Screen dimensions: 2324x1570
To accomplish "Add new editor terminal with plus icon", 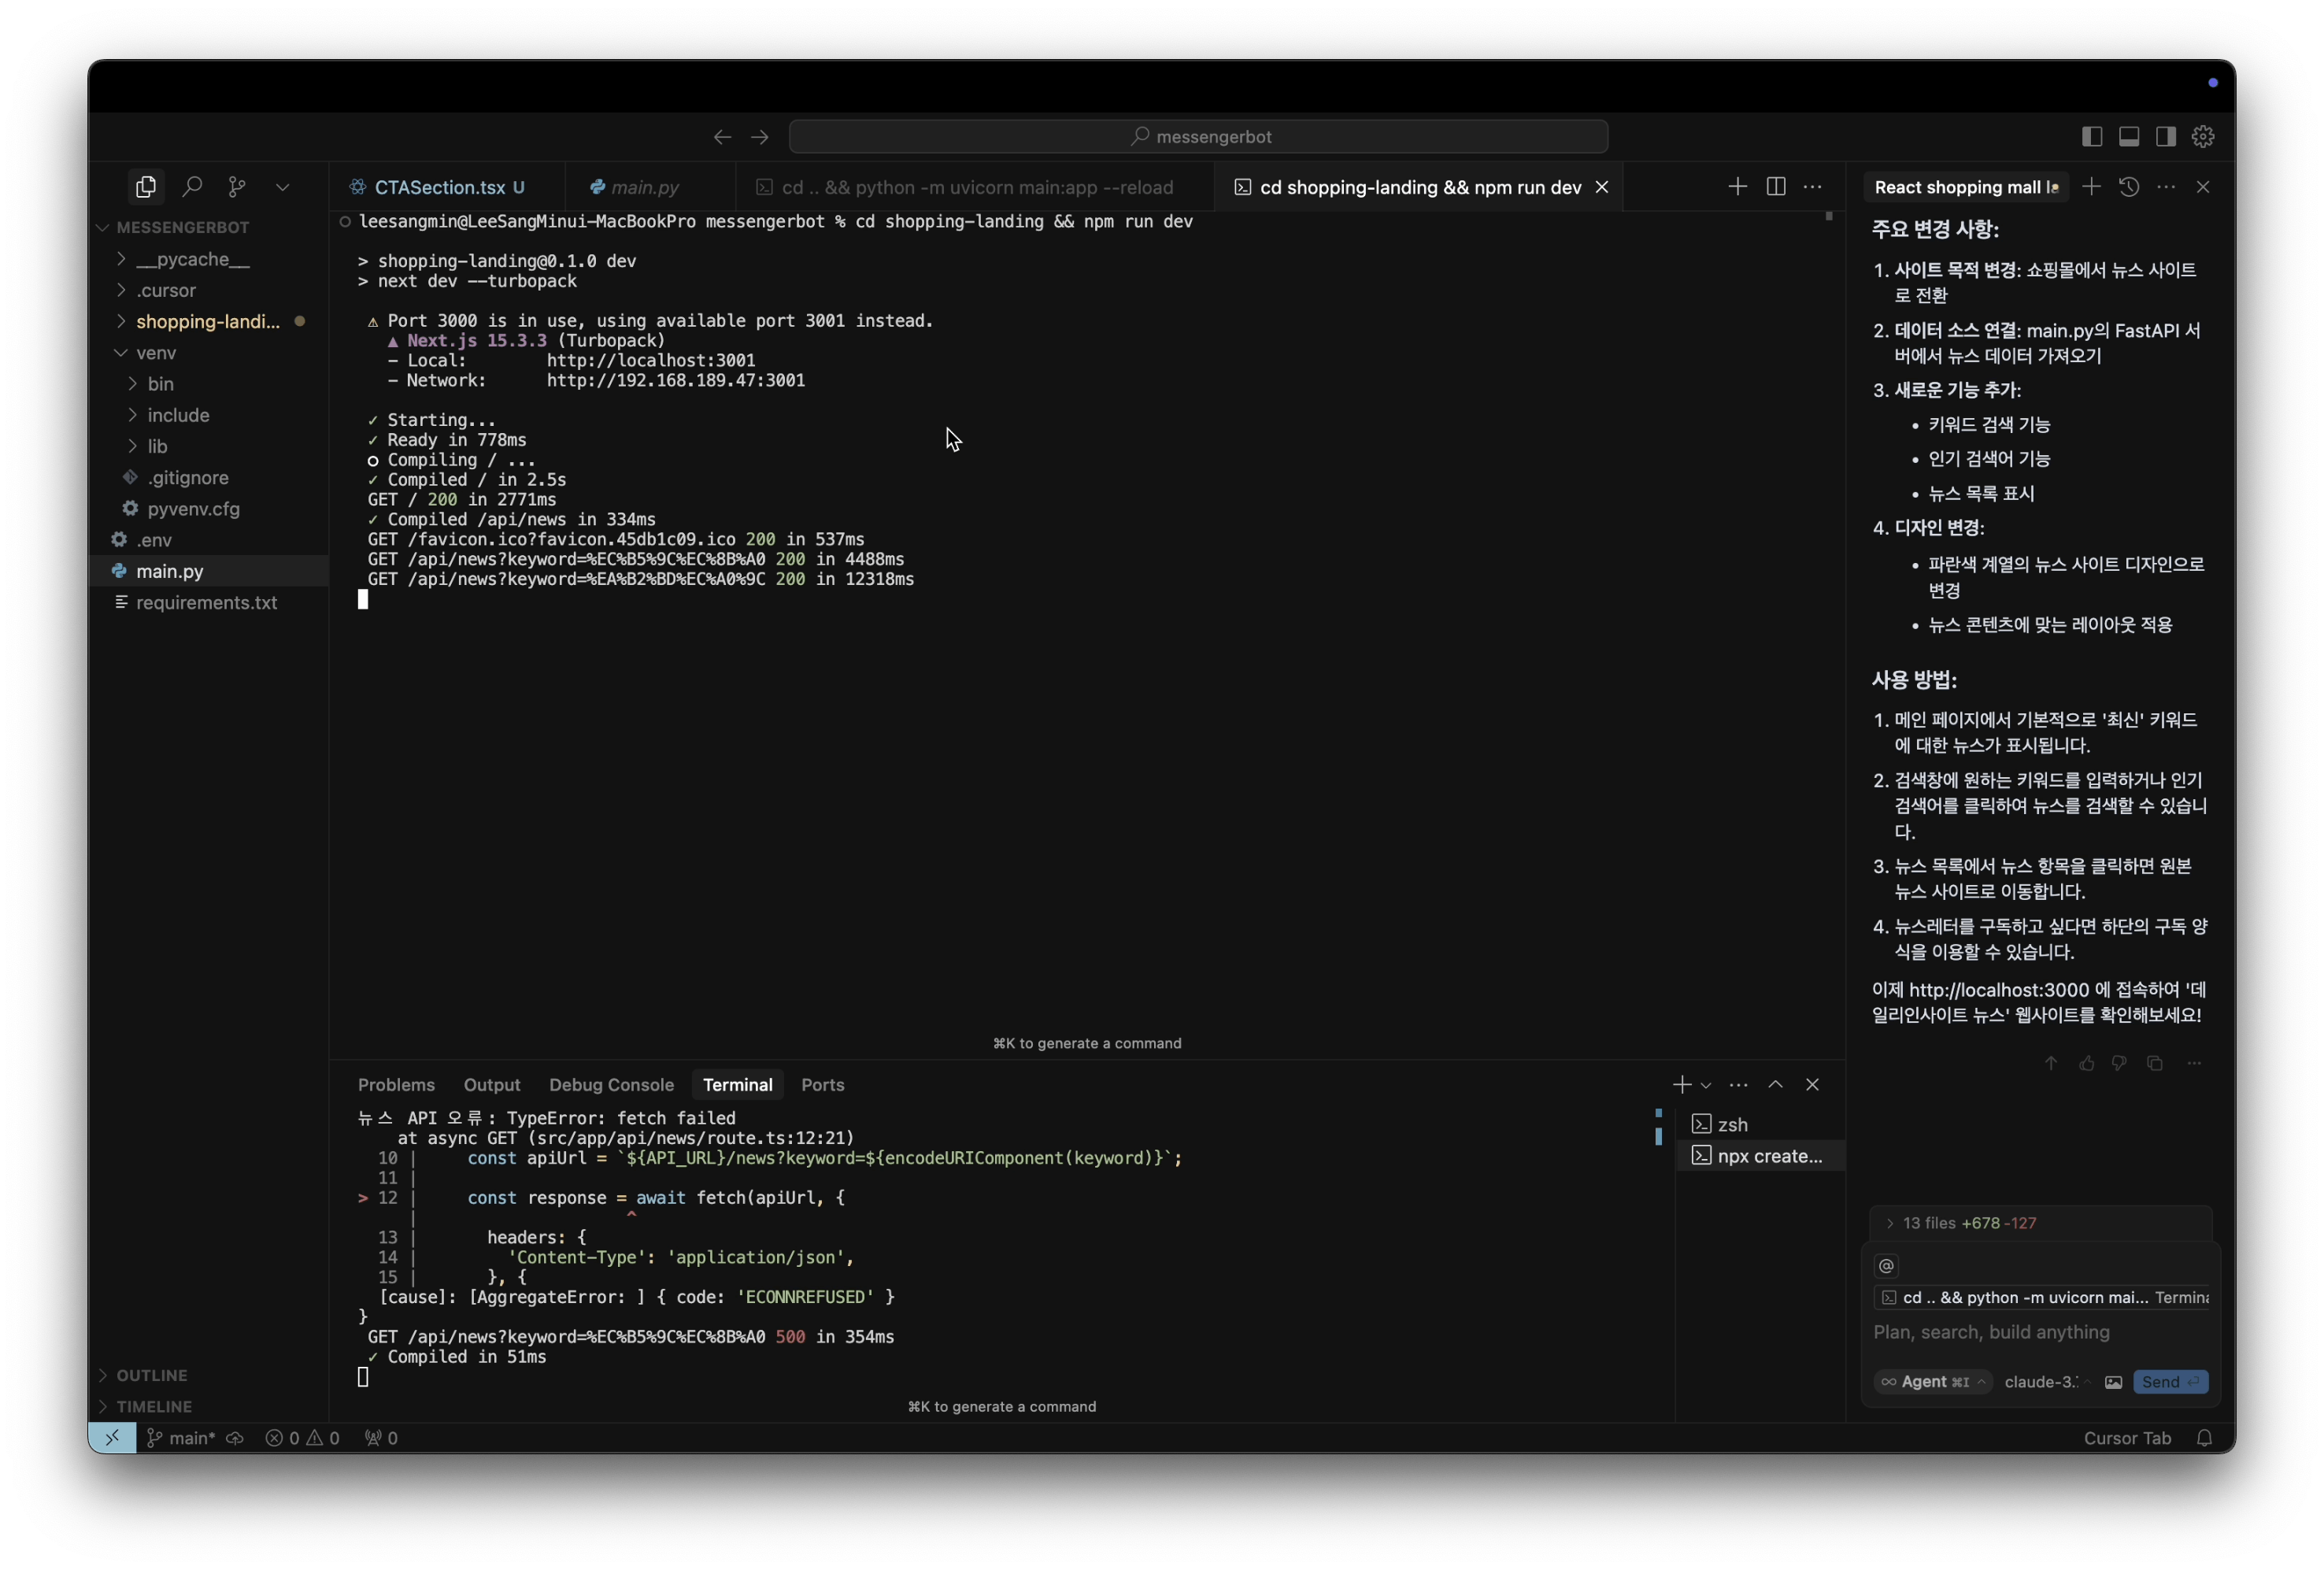I will click(x=1737, y=187).
